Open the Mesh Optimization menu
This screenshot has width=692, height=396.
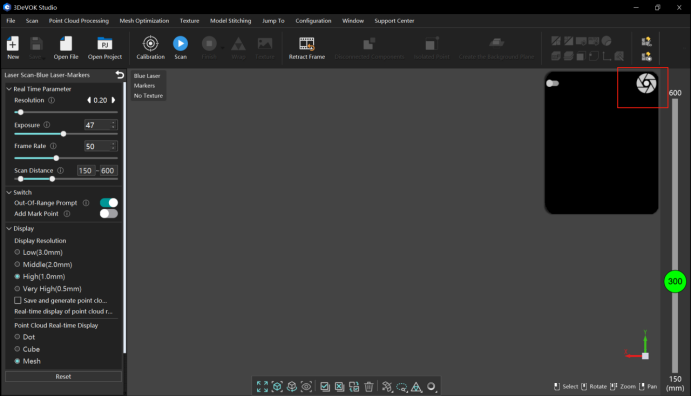[x=144, y=21]
